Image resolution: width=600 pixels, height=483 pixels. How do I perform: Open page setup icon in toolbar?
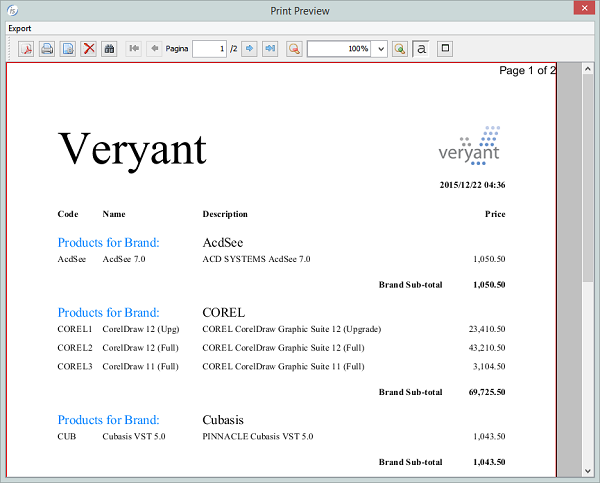68,48
